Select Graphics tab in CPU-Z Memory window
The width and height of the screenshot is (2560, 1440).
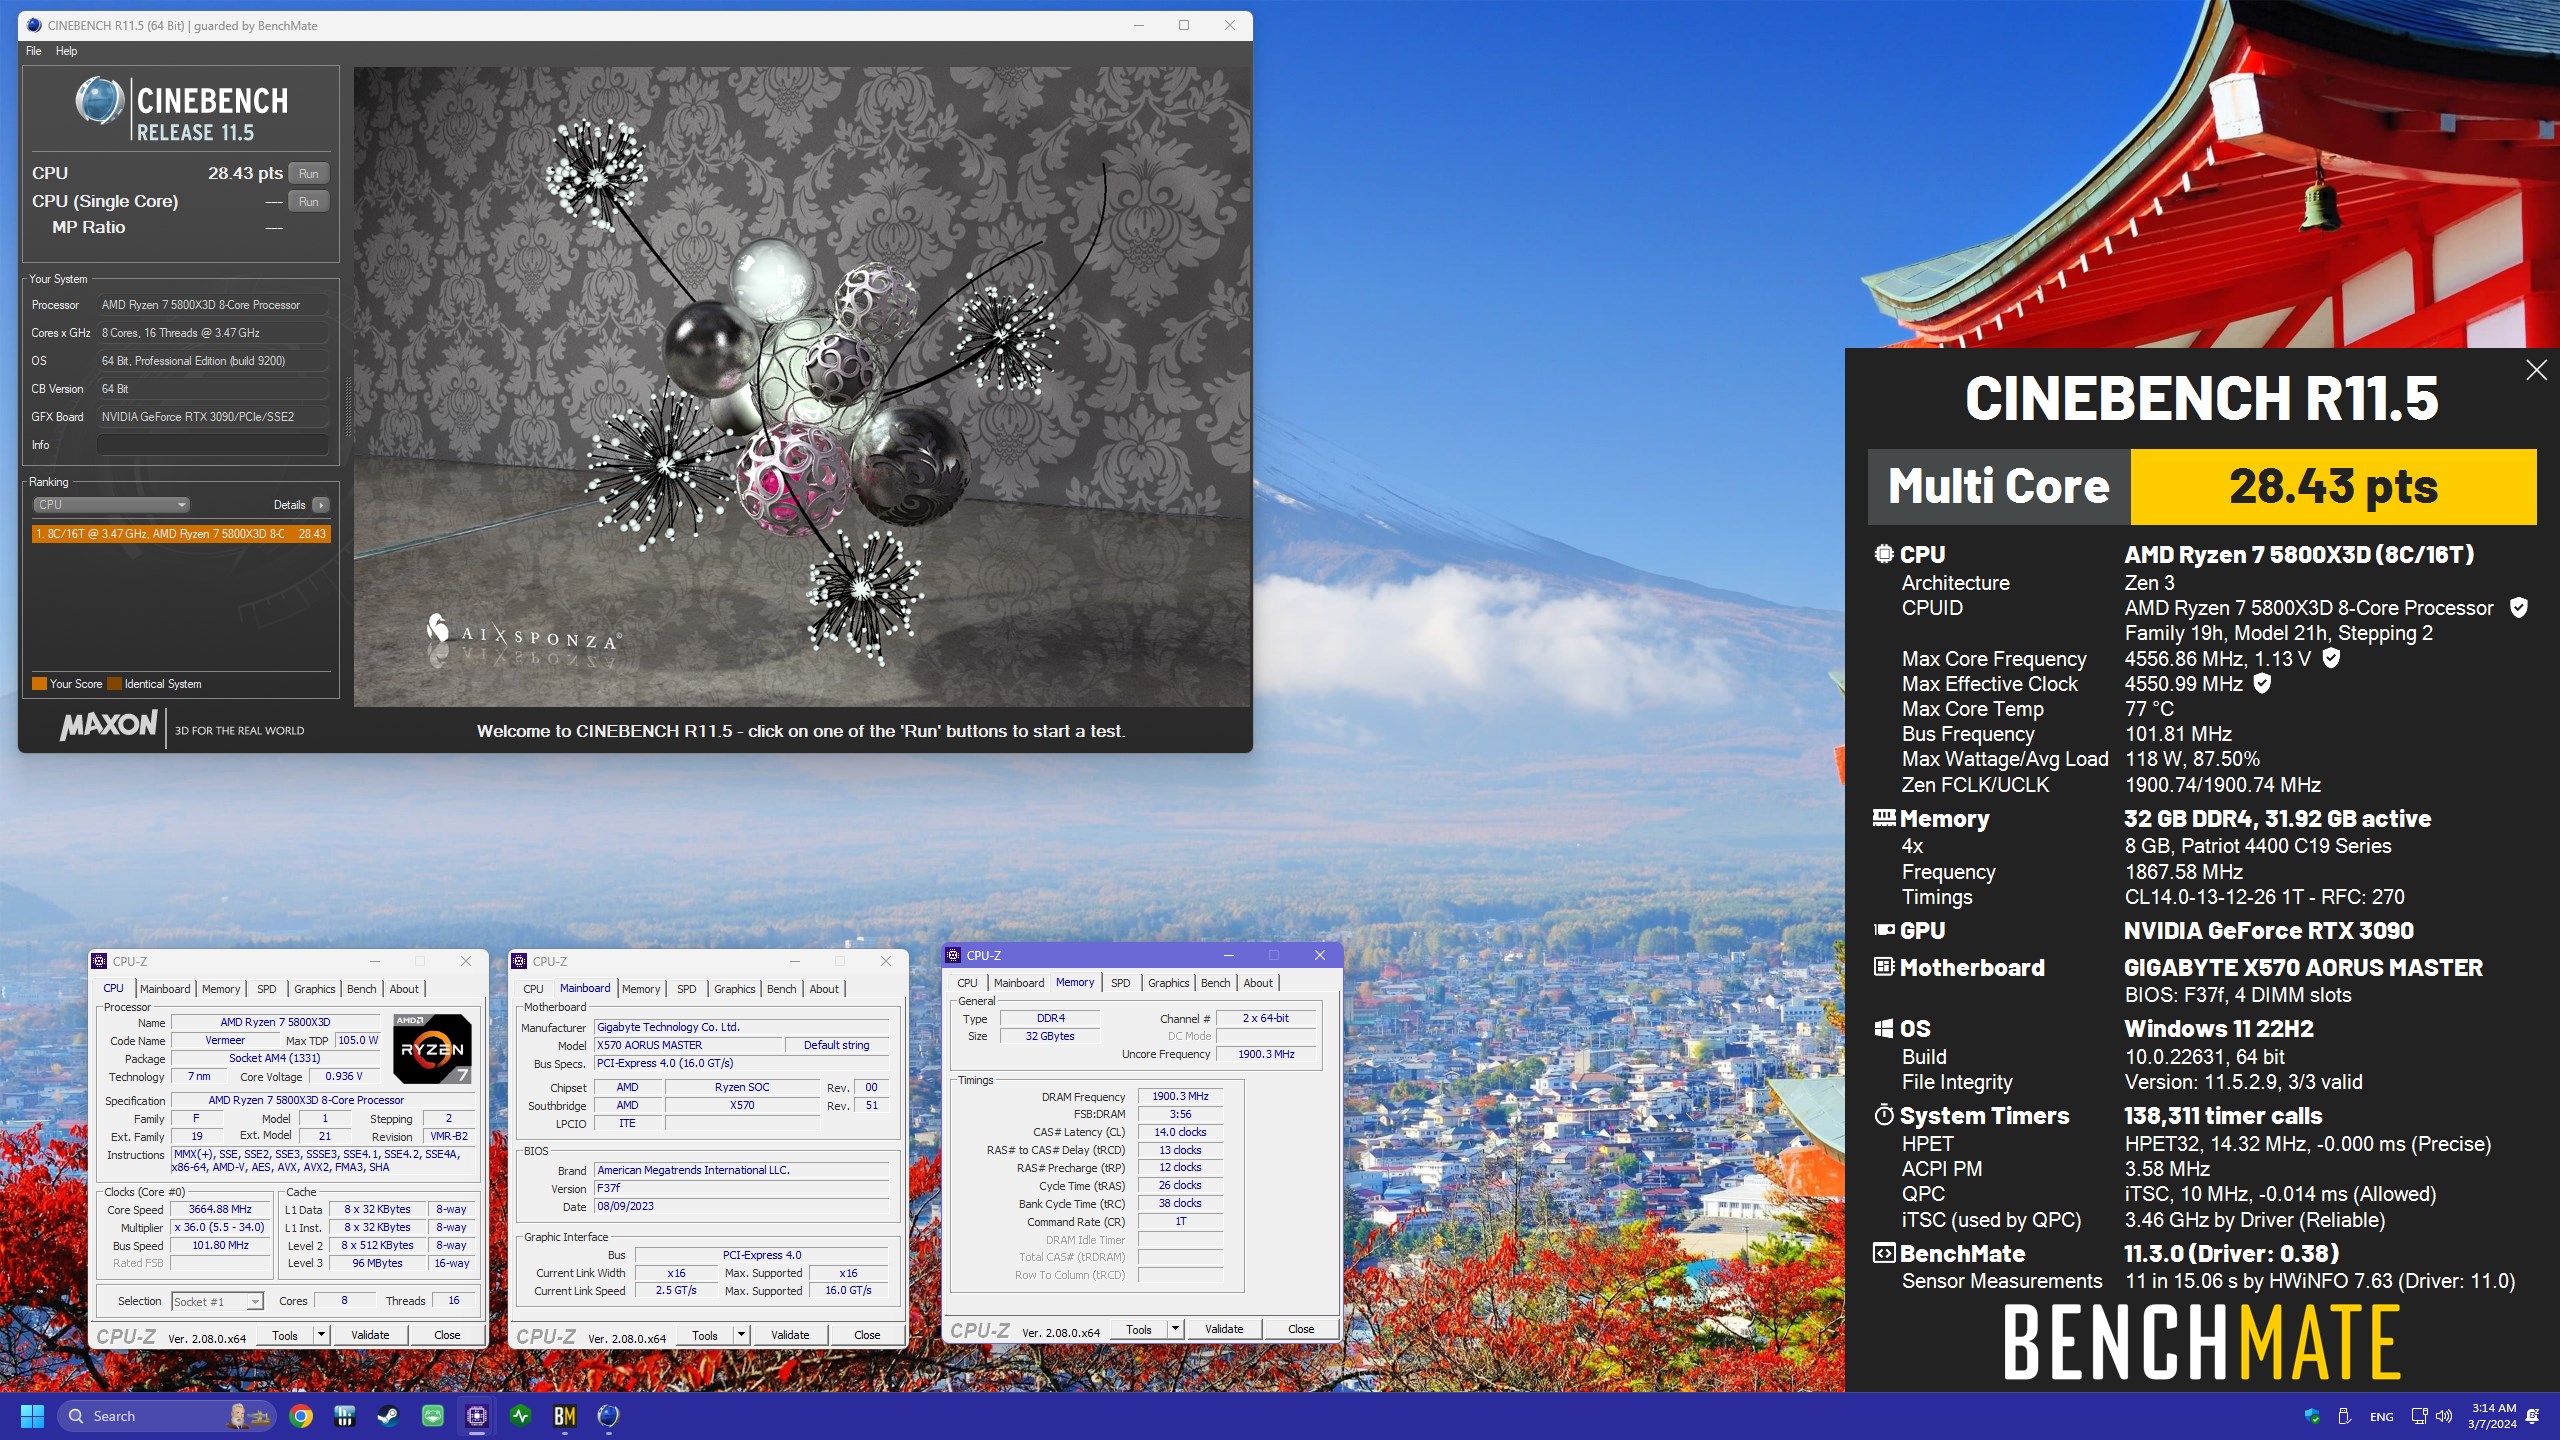click(1169, 983)
